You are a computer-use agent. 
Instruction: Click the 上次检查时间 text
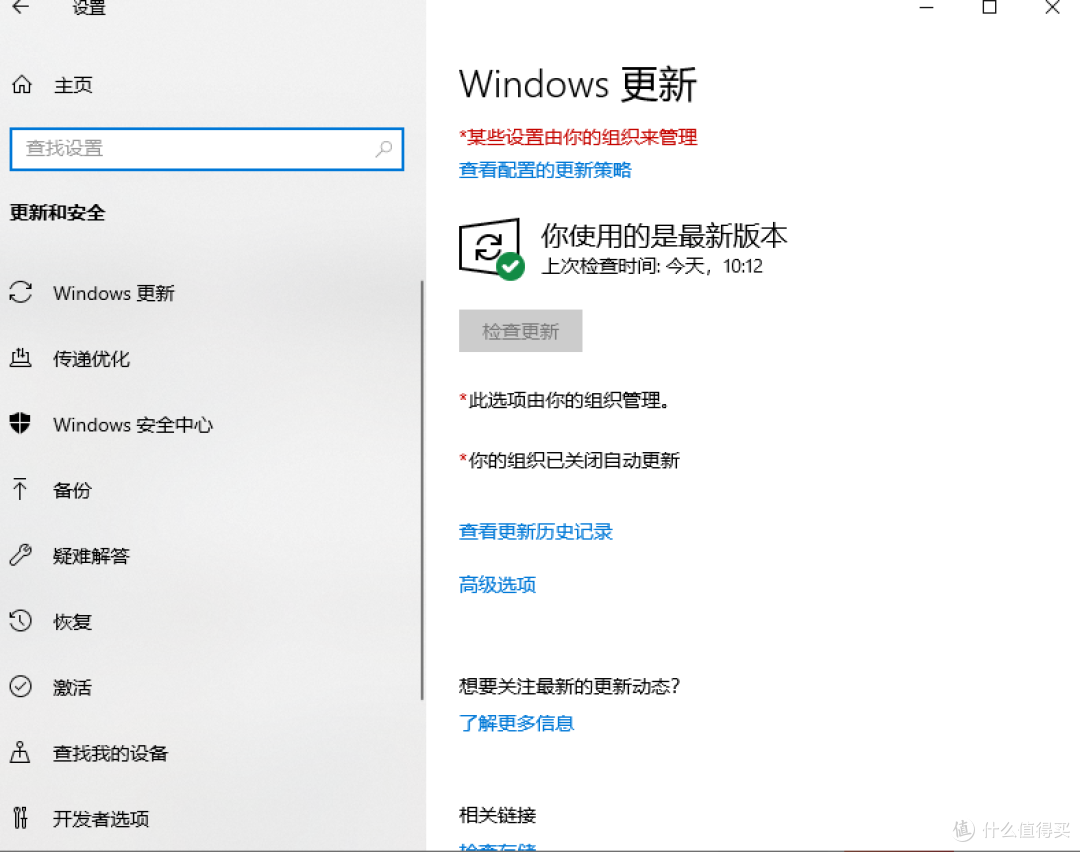(x=652, y=266)
